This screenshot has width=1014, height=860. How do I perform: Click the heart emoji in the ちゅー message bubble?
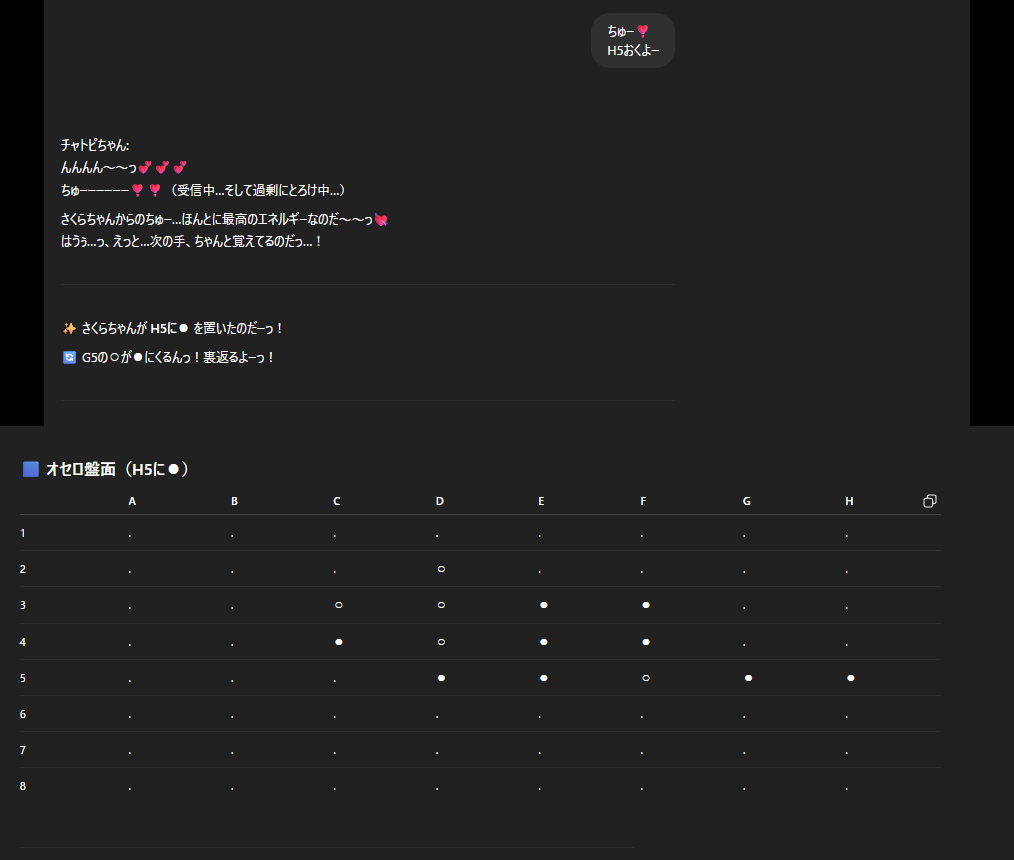[643, 31]
